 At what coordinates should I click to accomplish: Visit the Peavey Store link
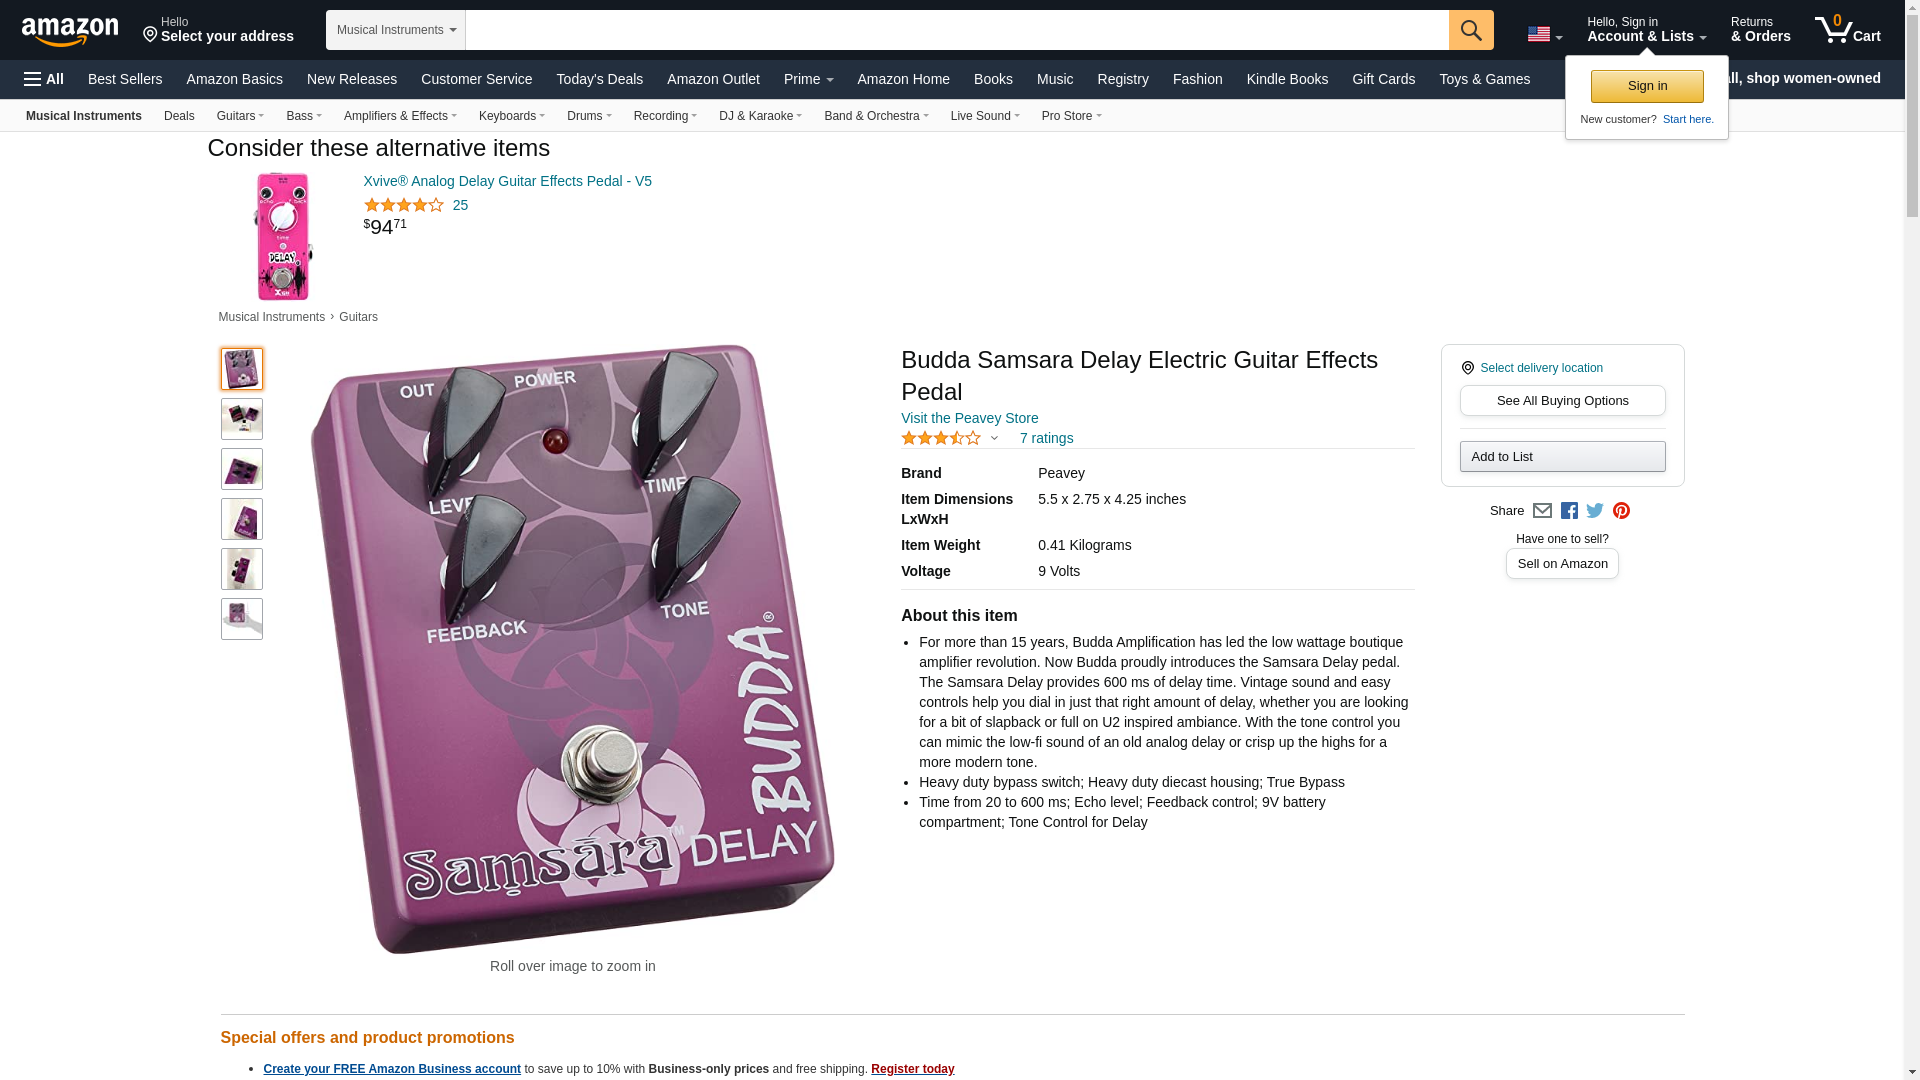coord(969,418)
